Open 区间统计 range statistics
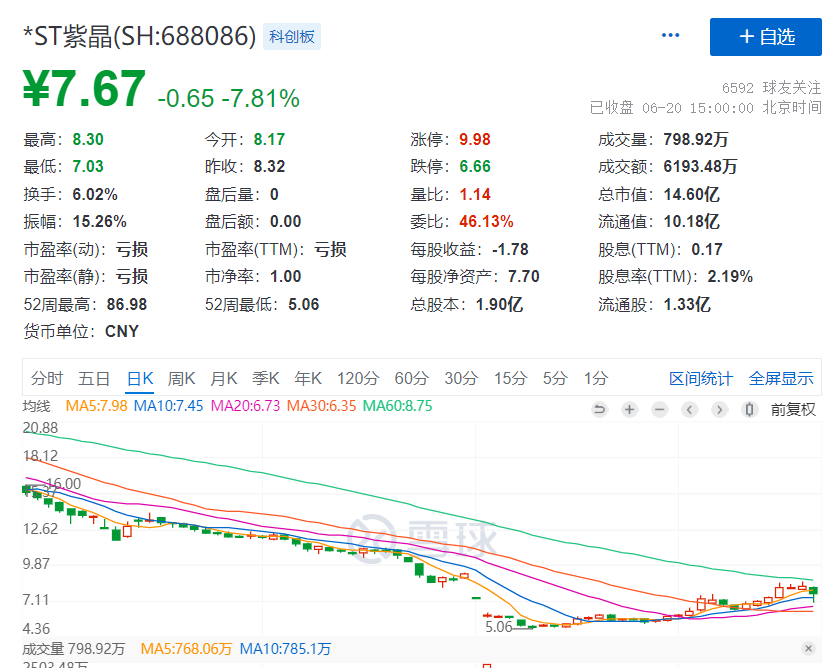 pos(701,378)
